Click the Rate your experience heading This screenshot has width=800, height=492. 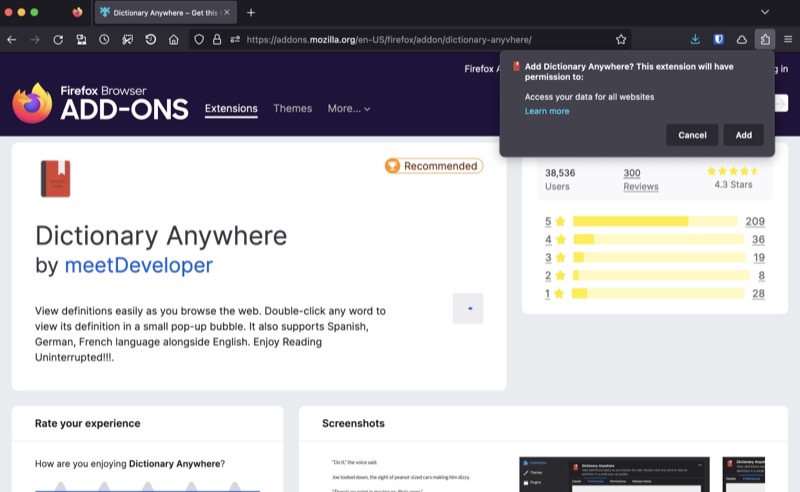87,423
